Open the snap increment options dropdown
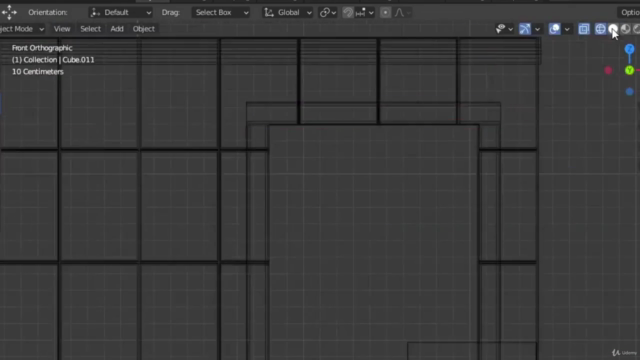This screenshot has width=640, height=360. pyautogui.click(x=364, y=13)
